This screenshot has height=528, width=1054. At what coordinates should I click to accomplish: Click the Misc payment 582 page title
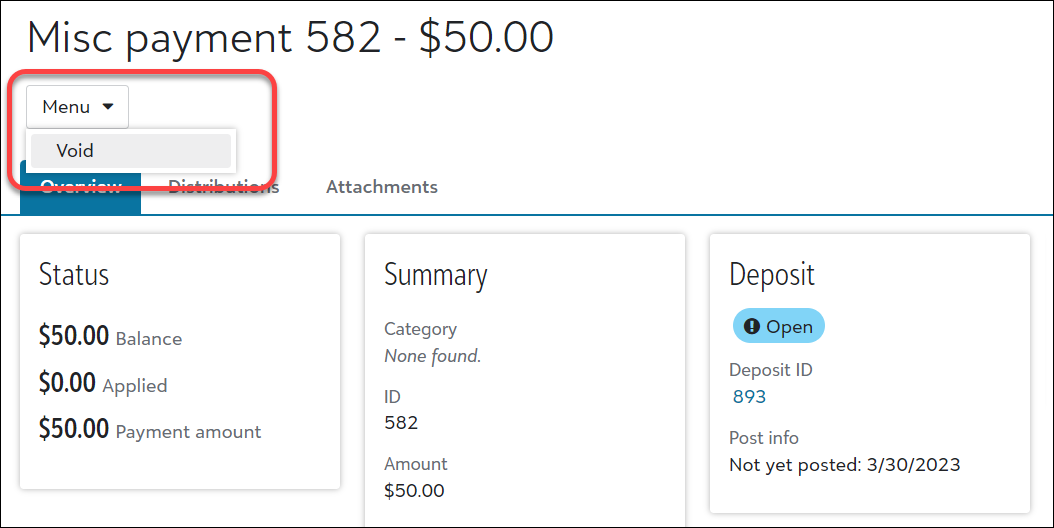click(x=290, y=37)
